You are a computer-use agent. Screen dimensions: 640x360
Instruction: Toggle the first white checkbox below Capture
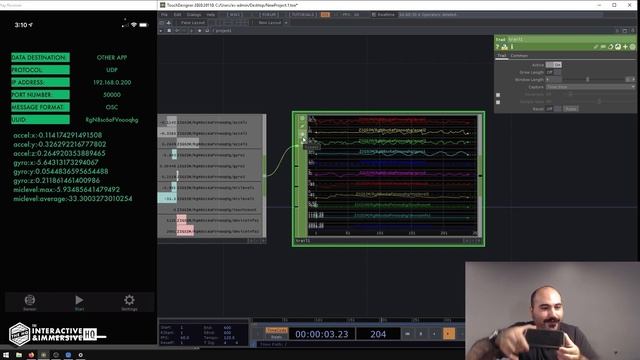pyautogui.click(x=498, y=95)
